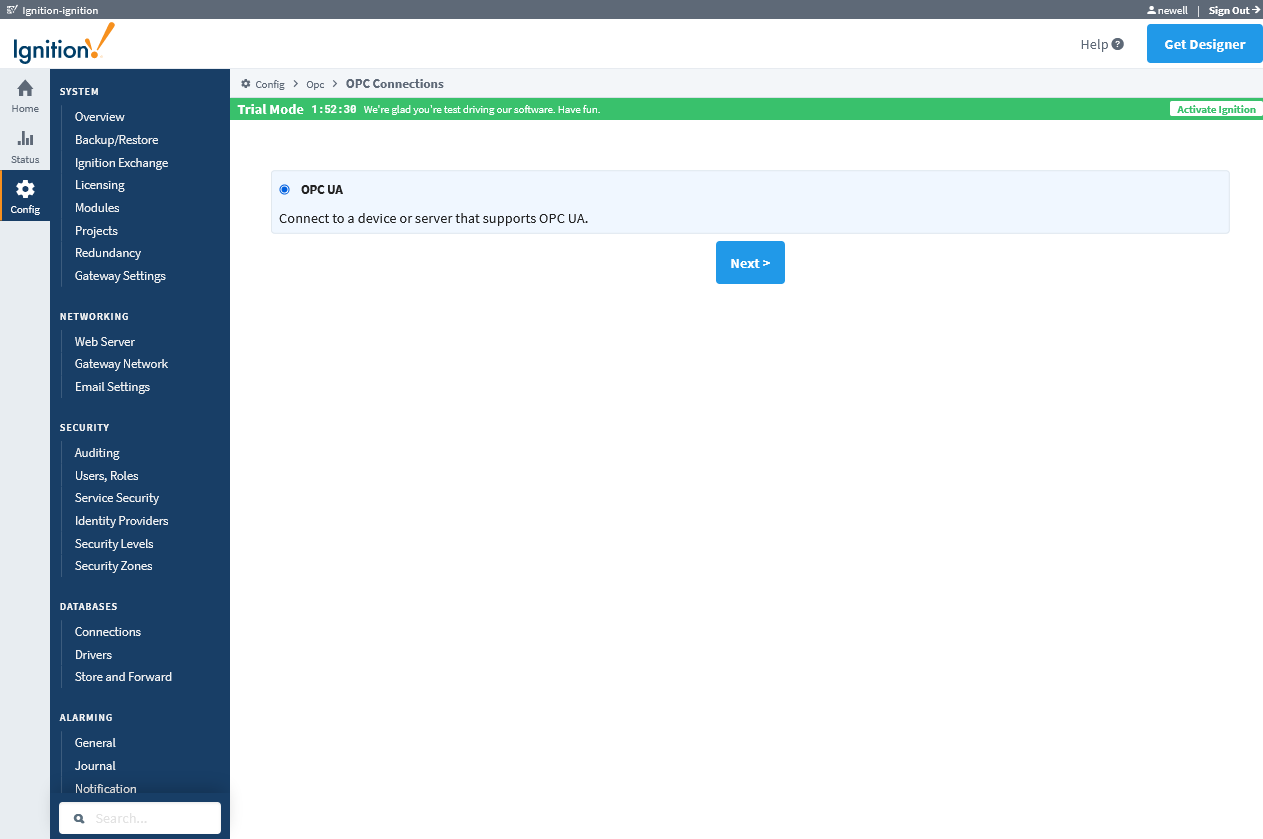The image size is (1263, 839).
Task: Select the Config gear icon
Action: click(25, 189)
